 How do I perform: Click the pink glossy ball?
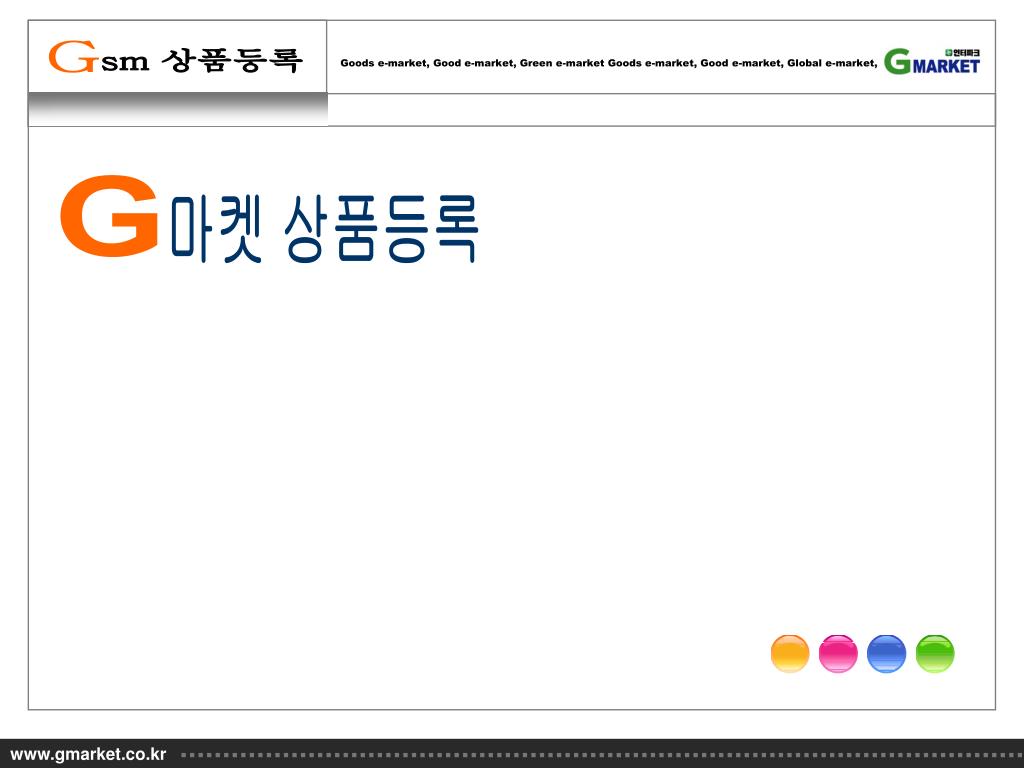838,653
